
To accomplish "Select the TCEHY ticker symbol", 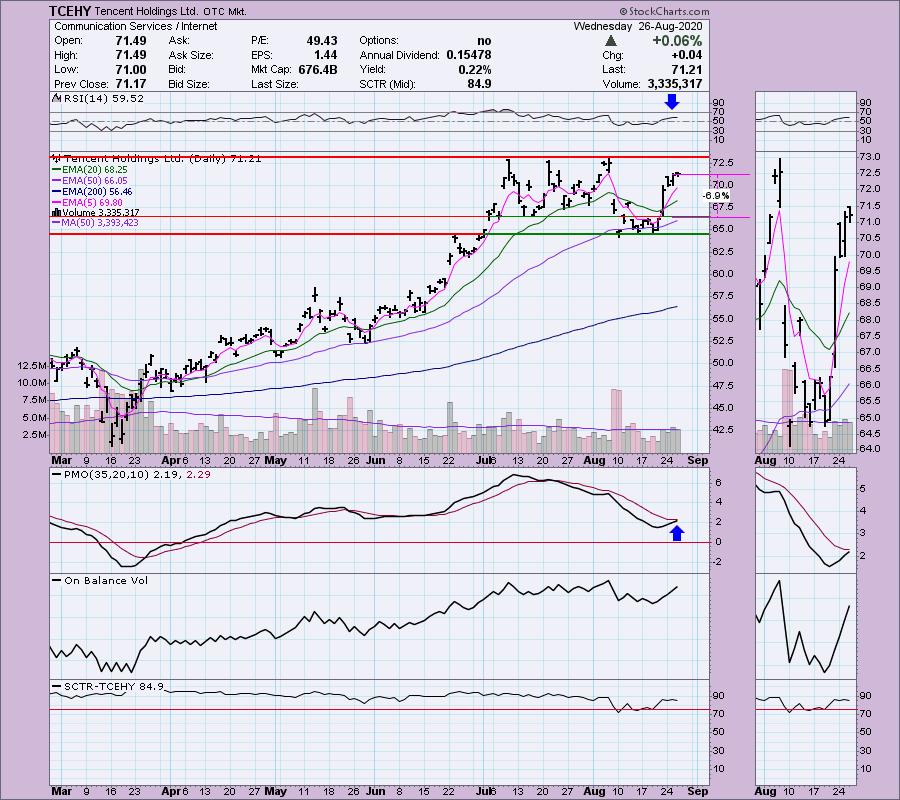I will pos(69,11).
